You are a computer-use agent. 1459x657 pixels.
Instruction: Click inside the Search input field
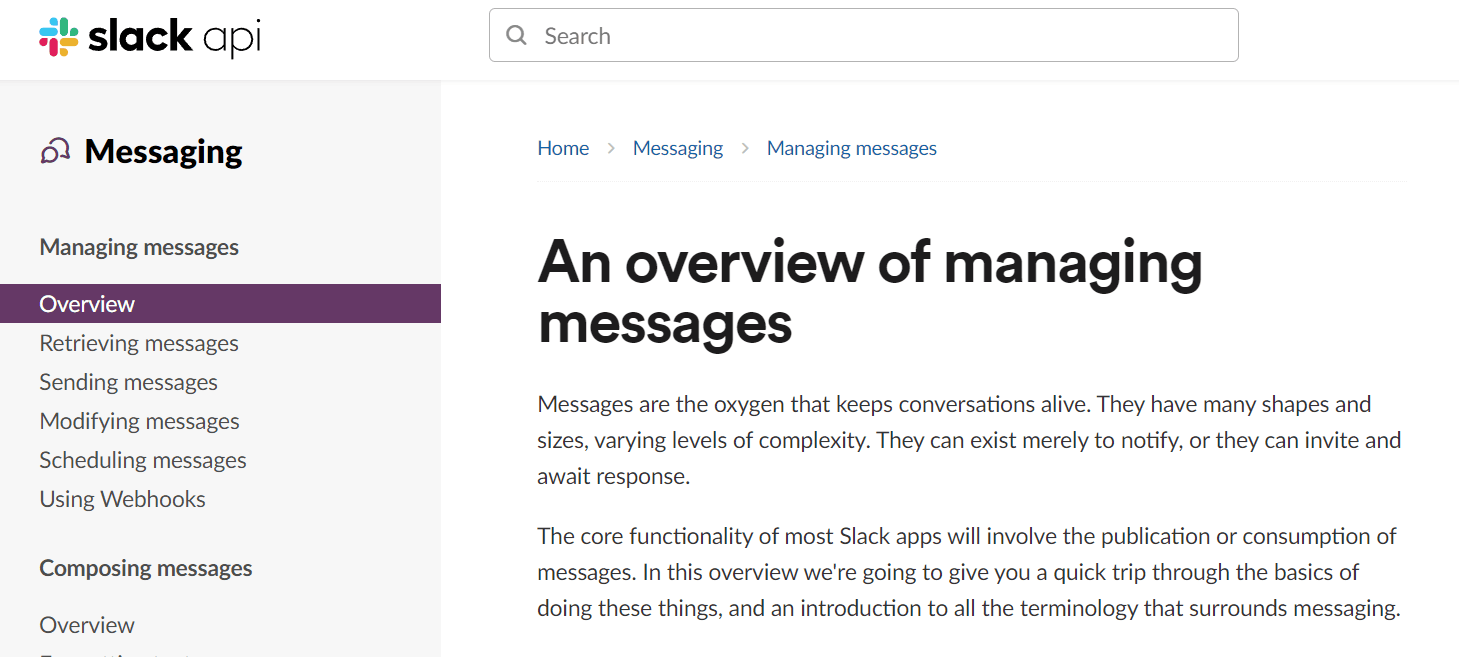[x=800, y=35]
